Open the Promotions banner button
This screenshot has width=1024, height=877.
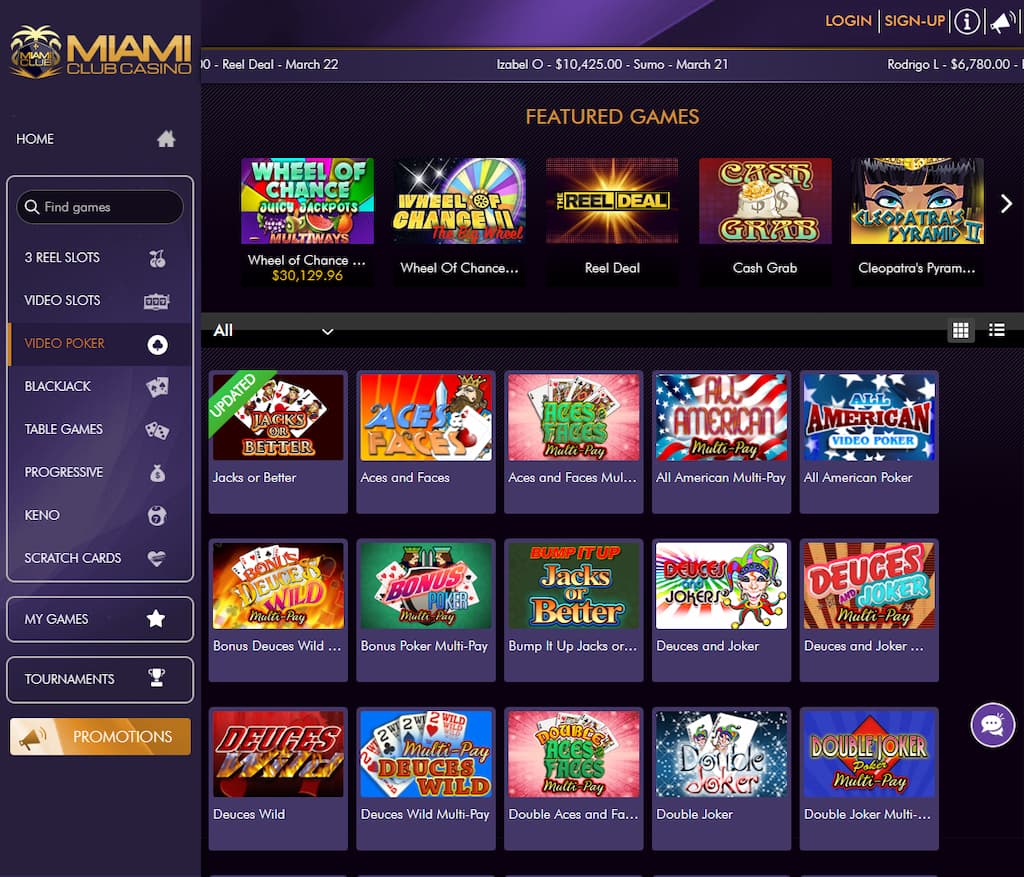100,737
